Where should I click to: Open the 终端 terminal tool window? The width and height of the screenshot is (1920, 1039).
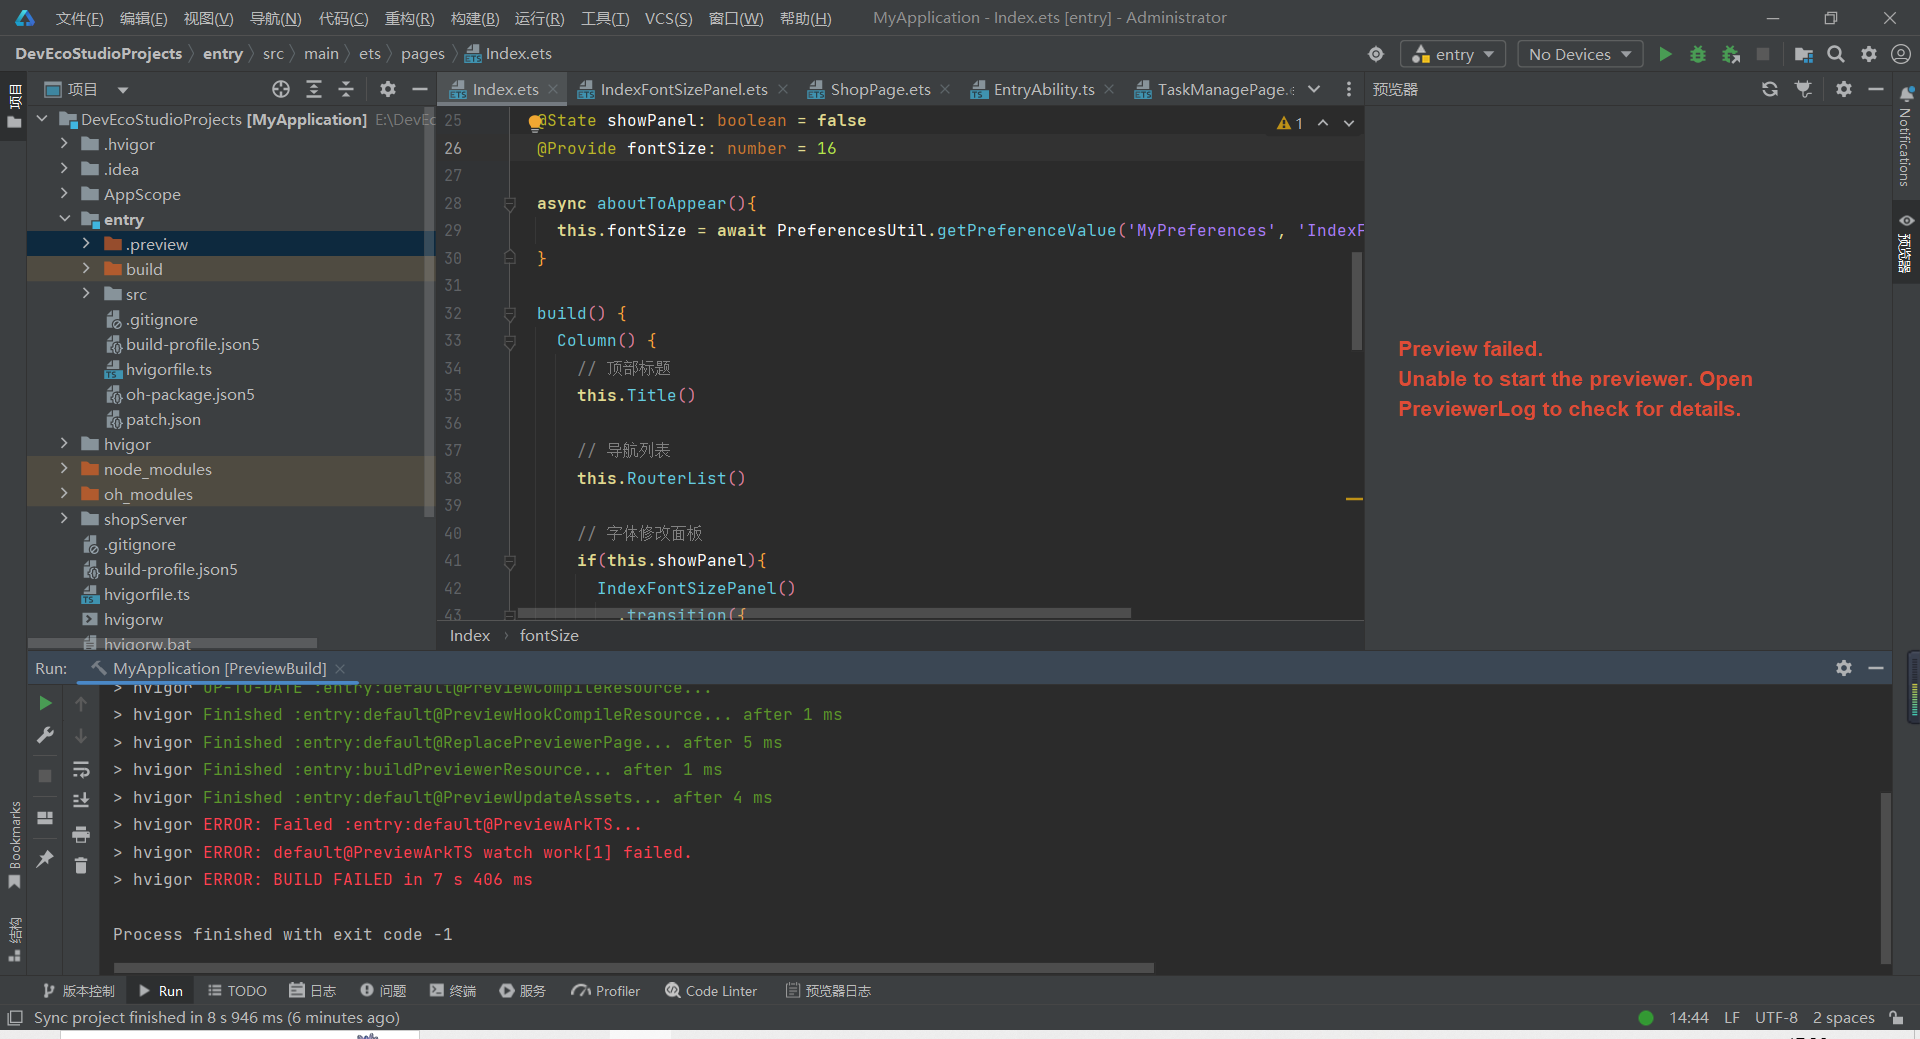click(x=453, y=991)
